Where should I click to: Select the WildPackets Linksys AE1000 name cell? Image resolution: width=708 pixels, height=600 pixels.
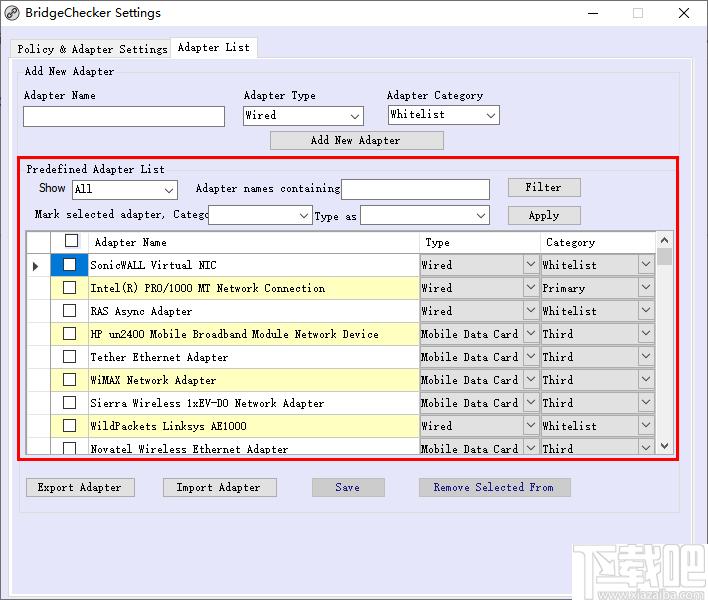254,426
